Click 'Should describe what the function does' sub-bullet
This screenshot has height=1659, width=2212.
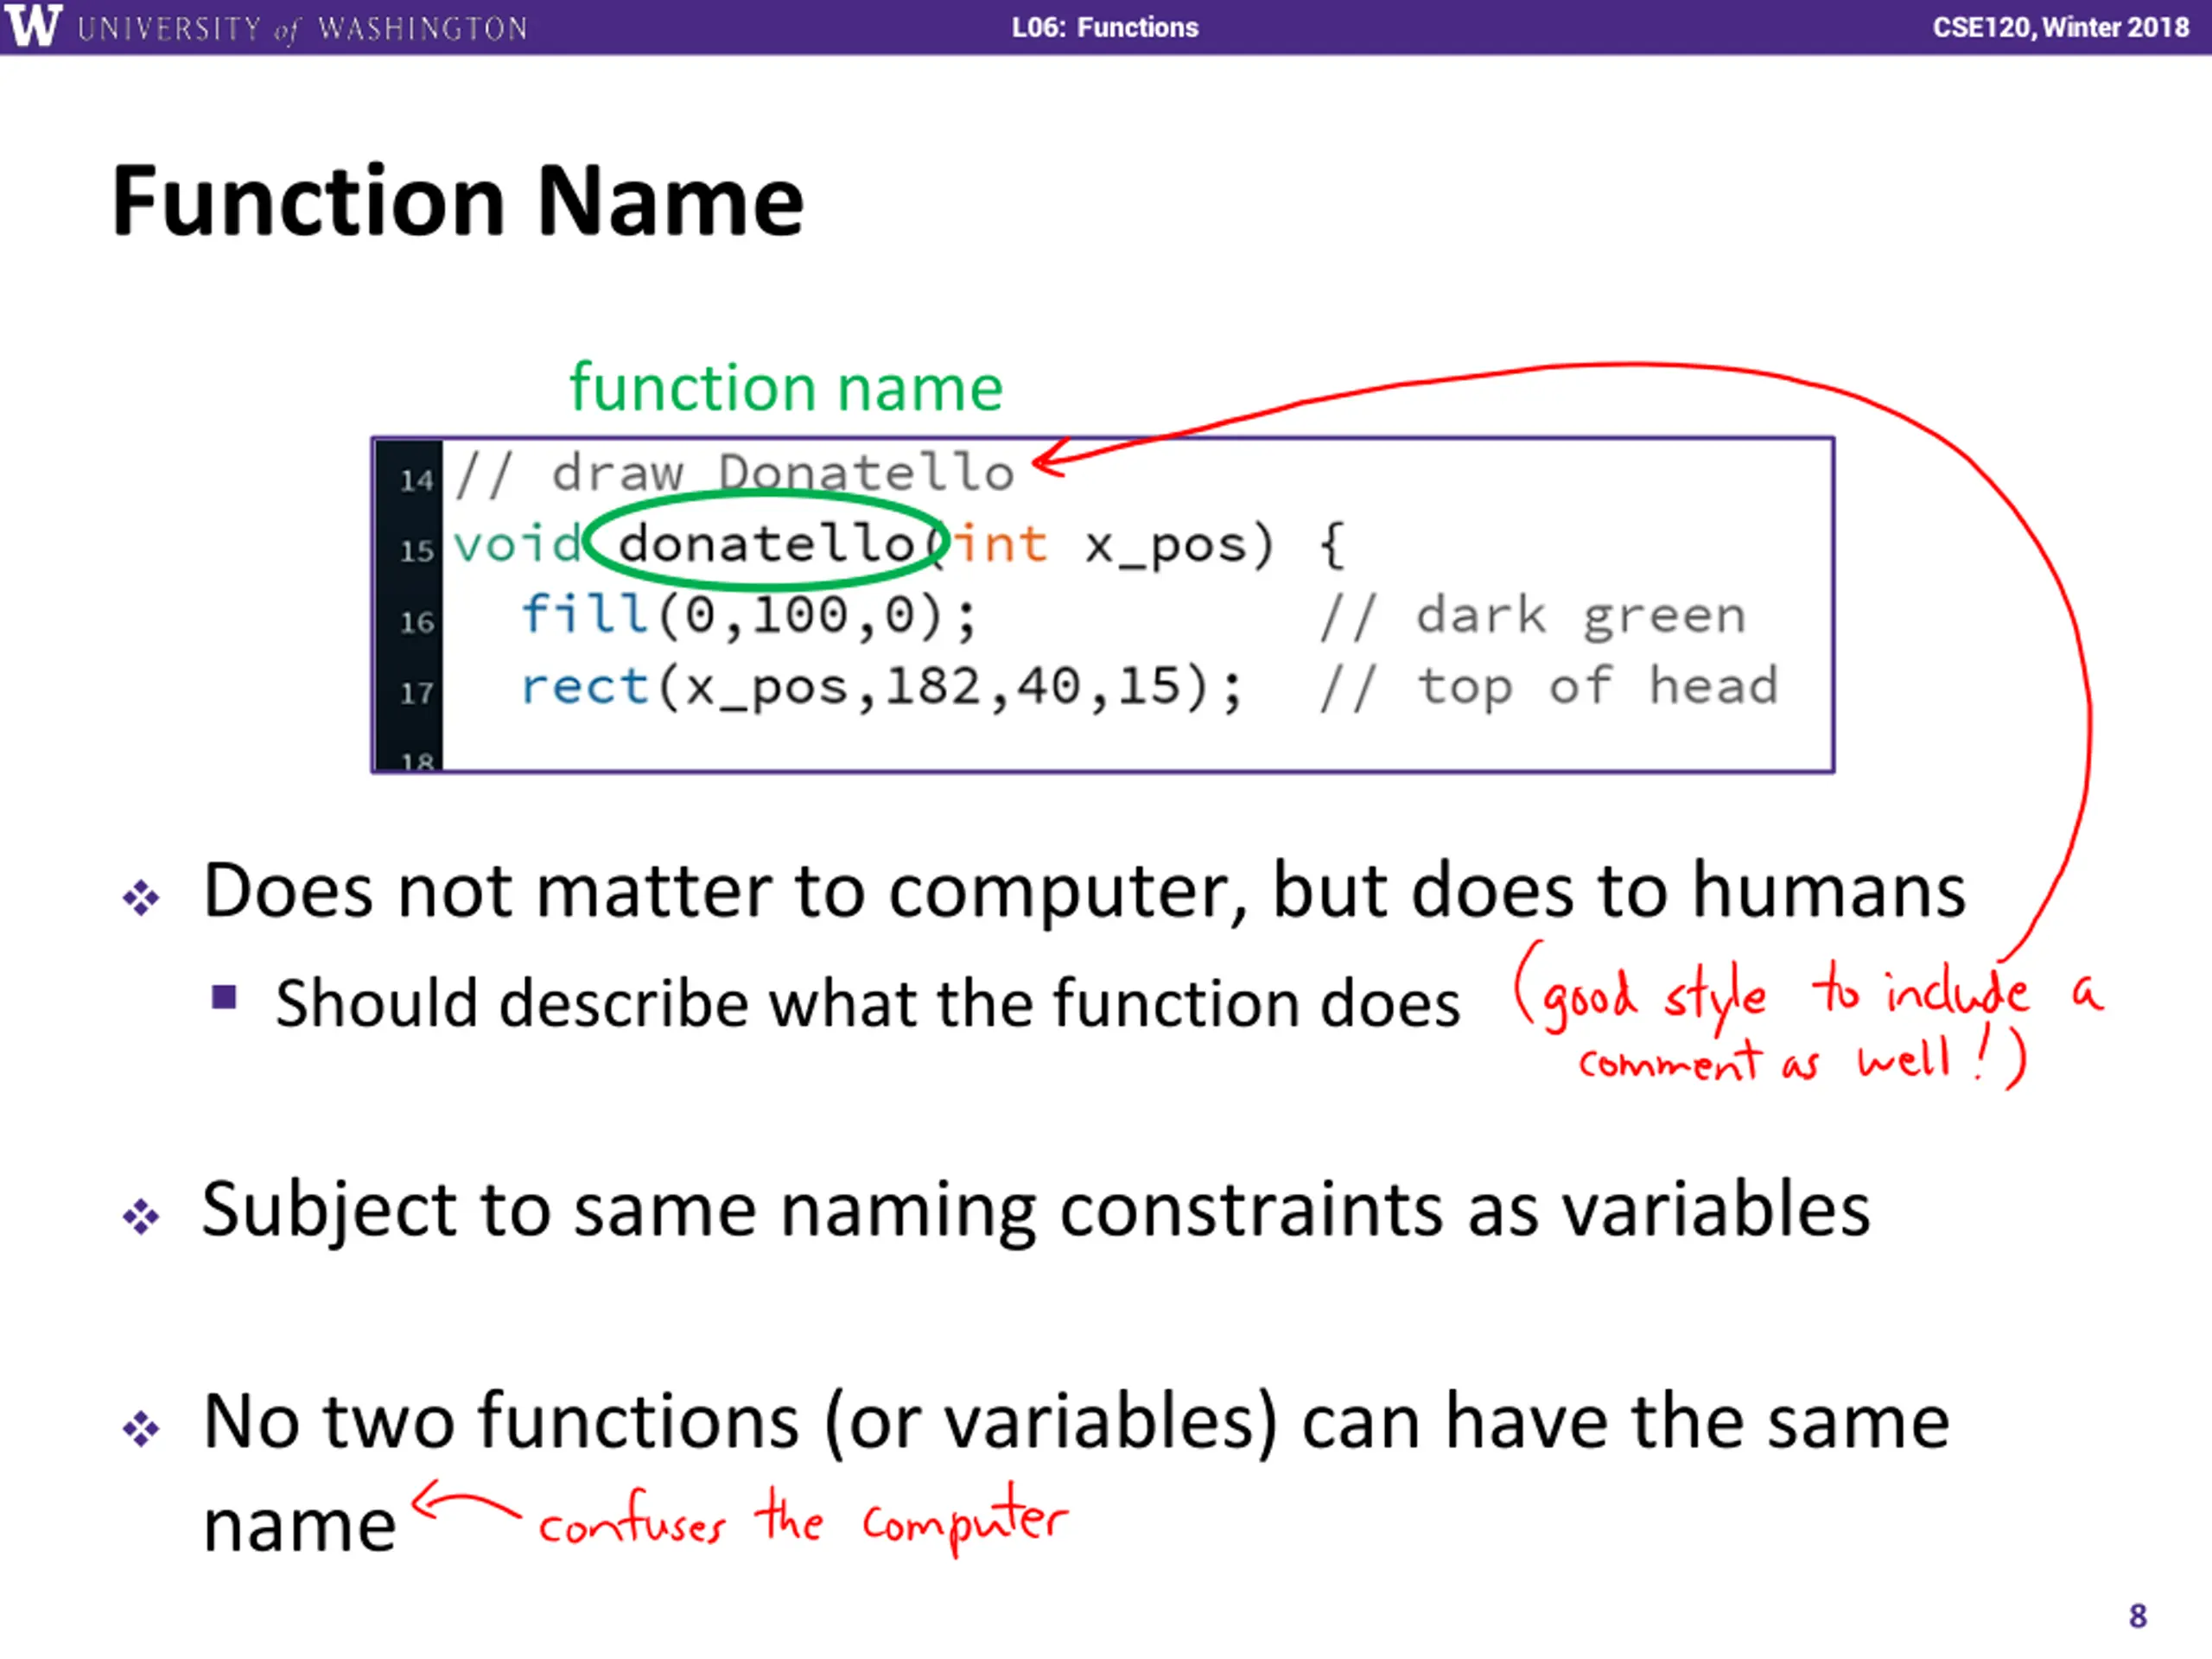867,1003
